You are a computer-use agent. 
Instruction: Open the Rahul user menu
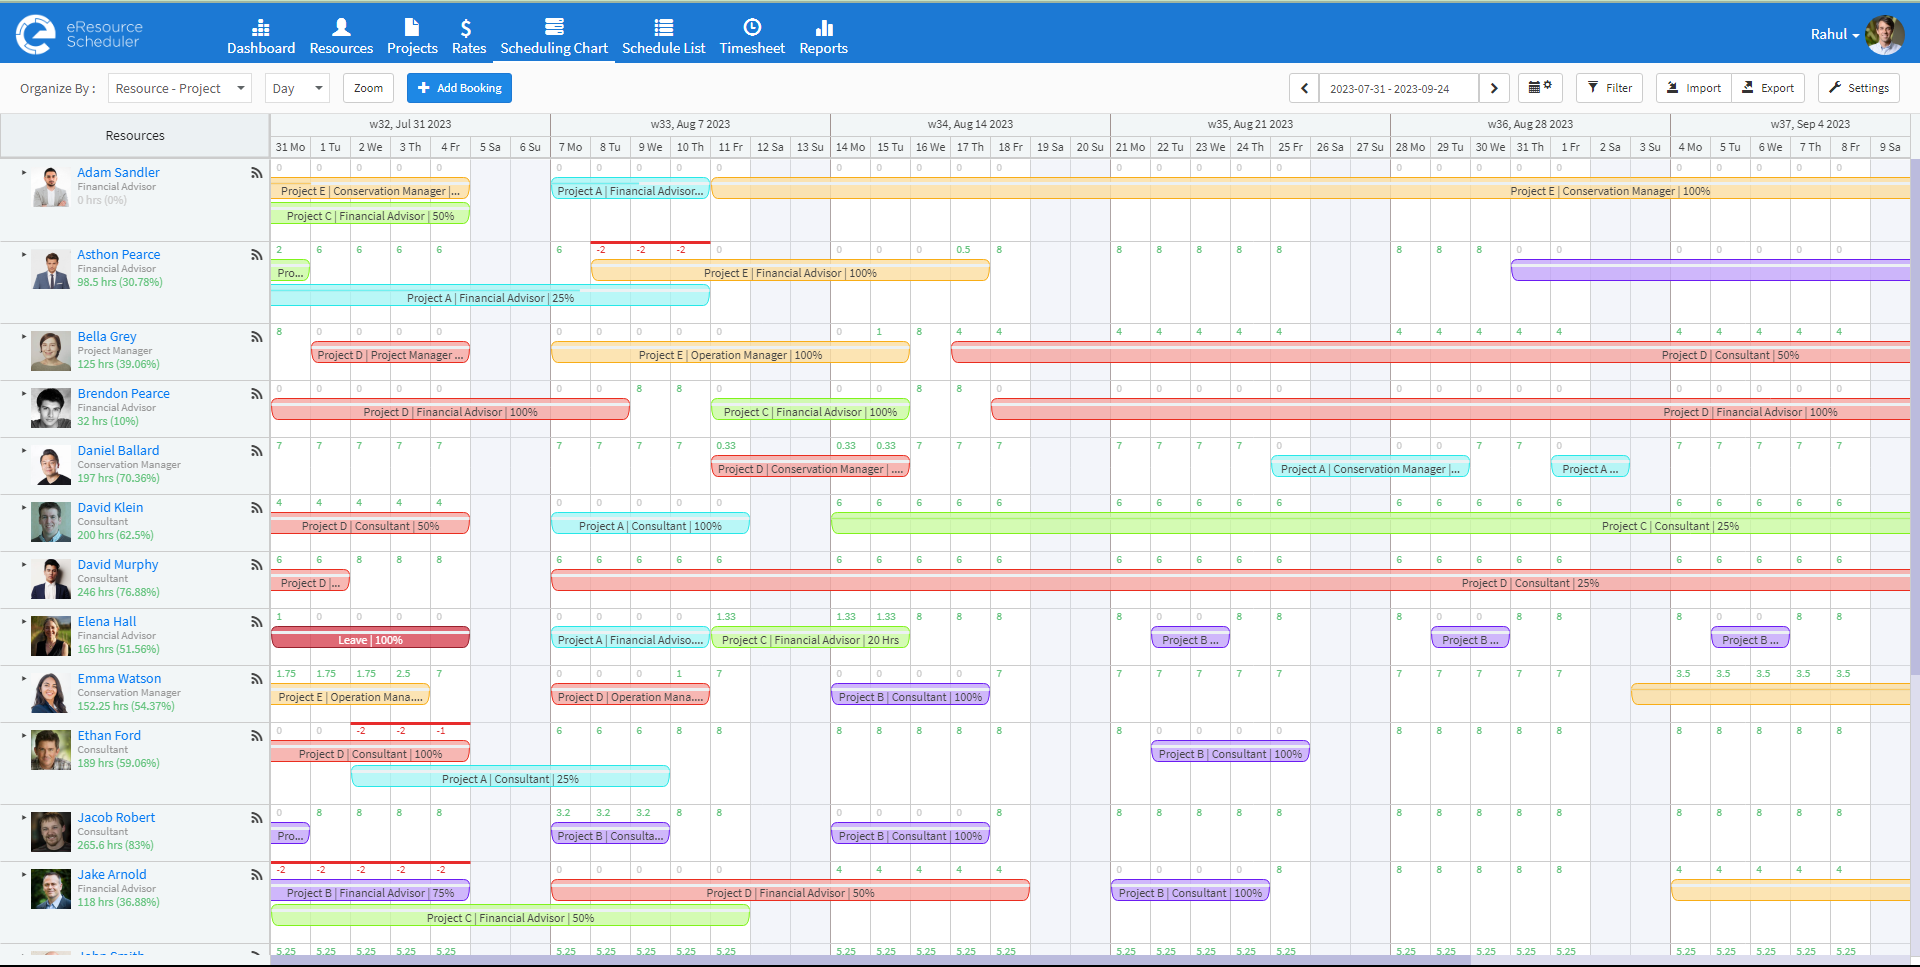click(1834, 34)
